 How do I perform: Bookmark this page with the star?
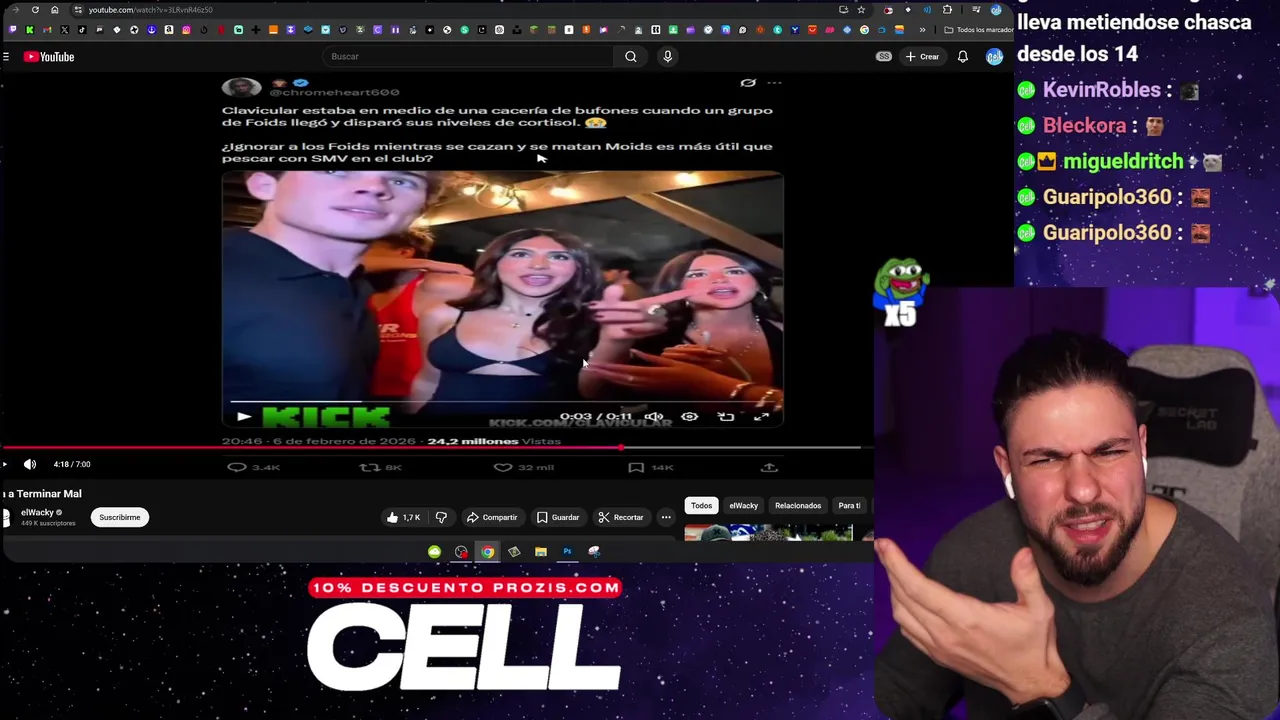pyautogui.click(x=861, y=10)
